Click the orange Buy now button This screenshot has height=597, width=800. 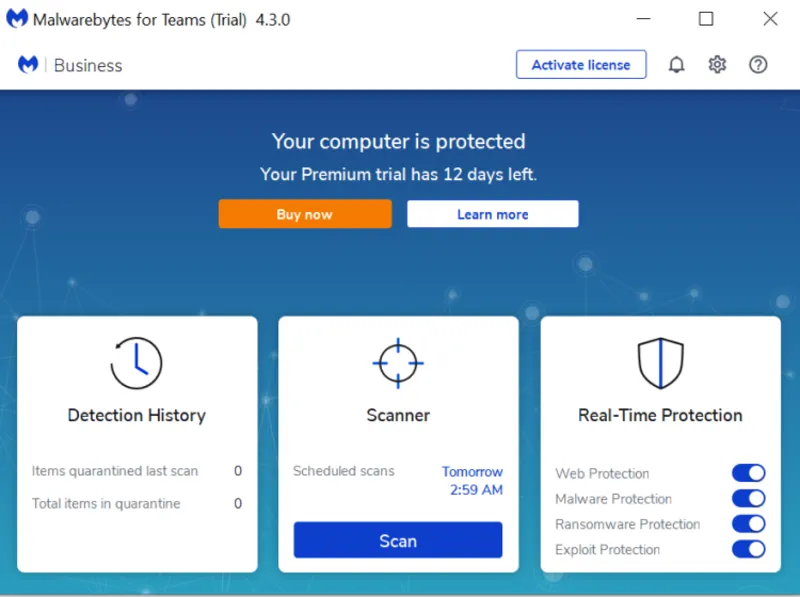(305, 214)
